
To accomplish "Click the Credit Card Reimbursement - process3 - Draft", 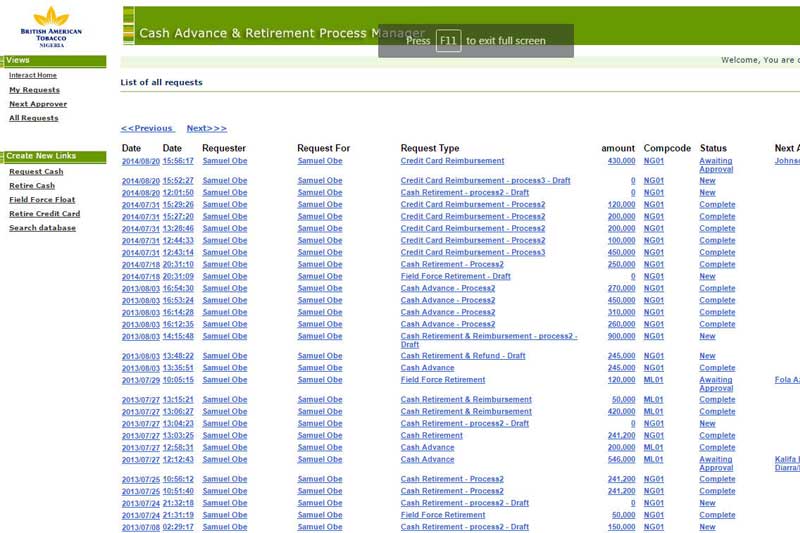I will click(485, 181).
